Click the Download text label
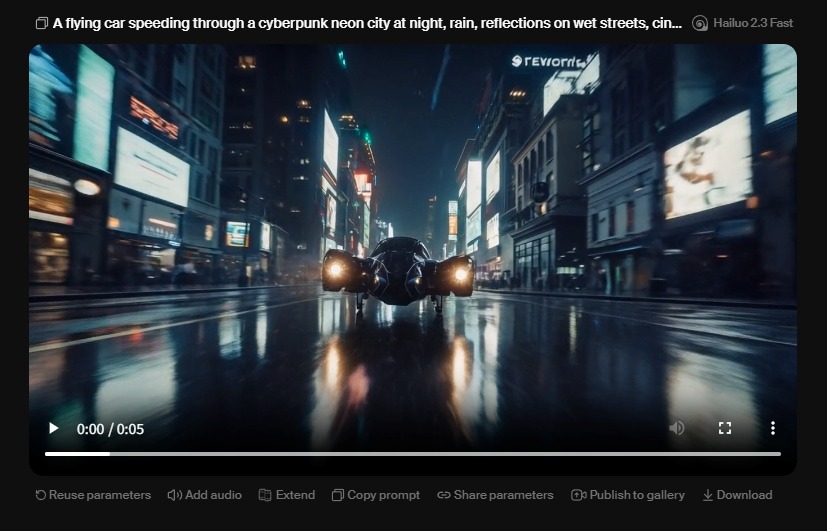This screenshot has width=827, height=531. tap(744, 495)
